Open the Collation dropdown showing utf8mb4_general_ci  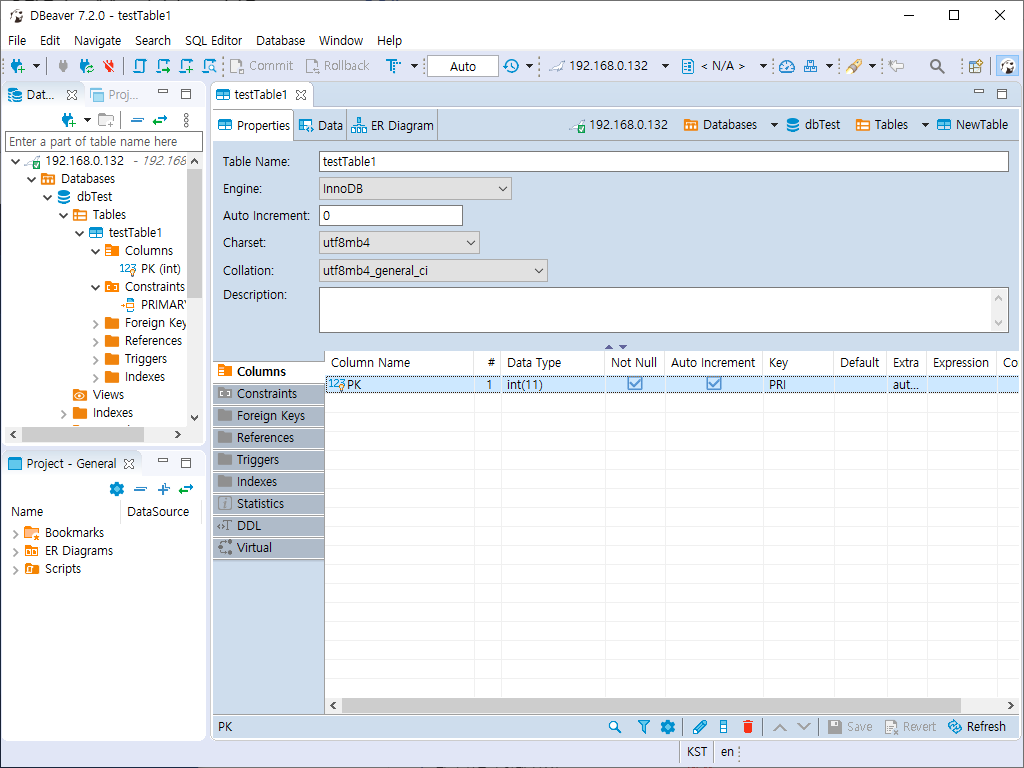click(x=433, y=270)
